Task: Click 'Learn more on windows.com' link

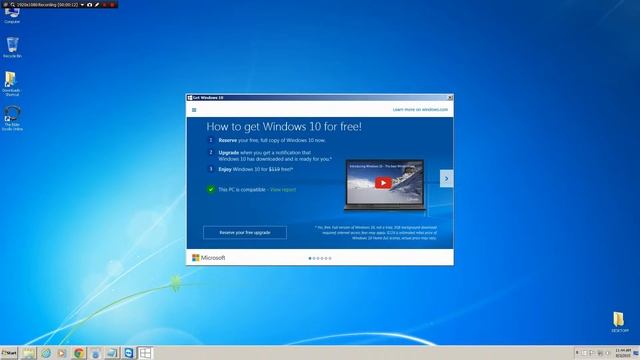Action: [x=420, y=110]
